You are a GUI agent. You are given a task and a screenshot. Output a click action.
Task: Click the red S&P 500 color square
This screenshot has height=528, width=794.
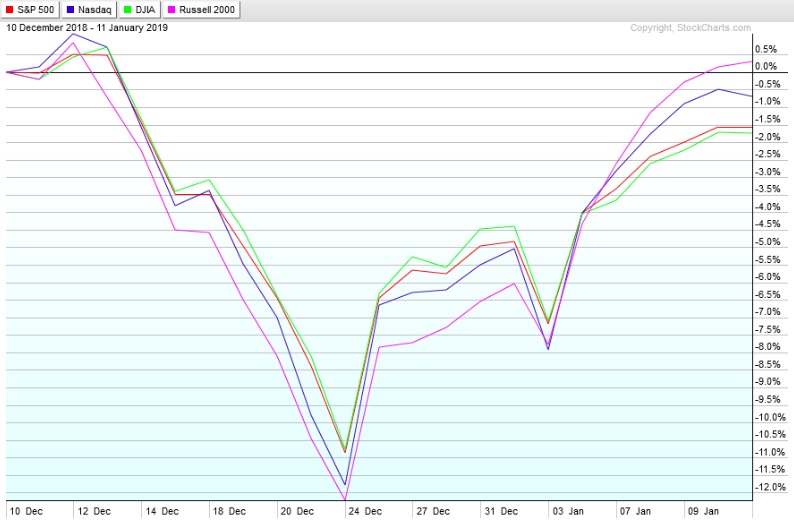pos(10,10)
